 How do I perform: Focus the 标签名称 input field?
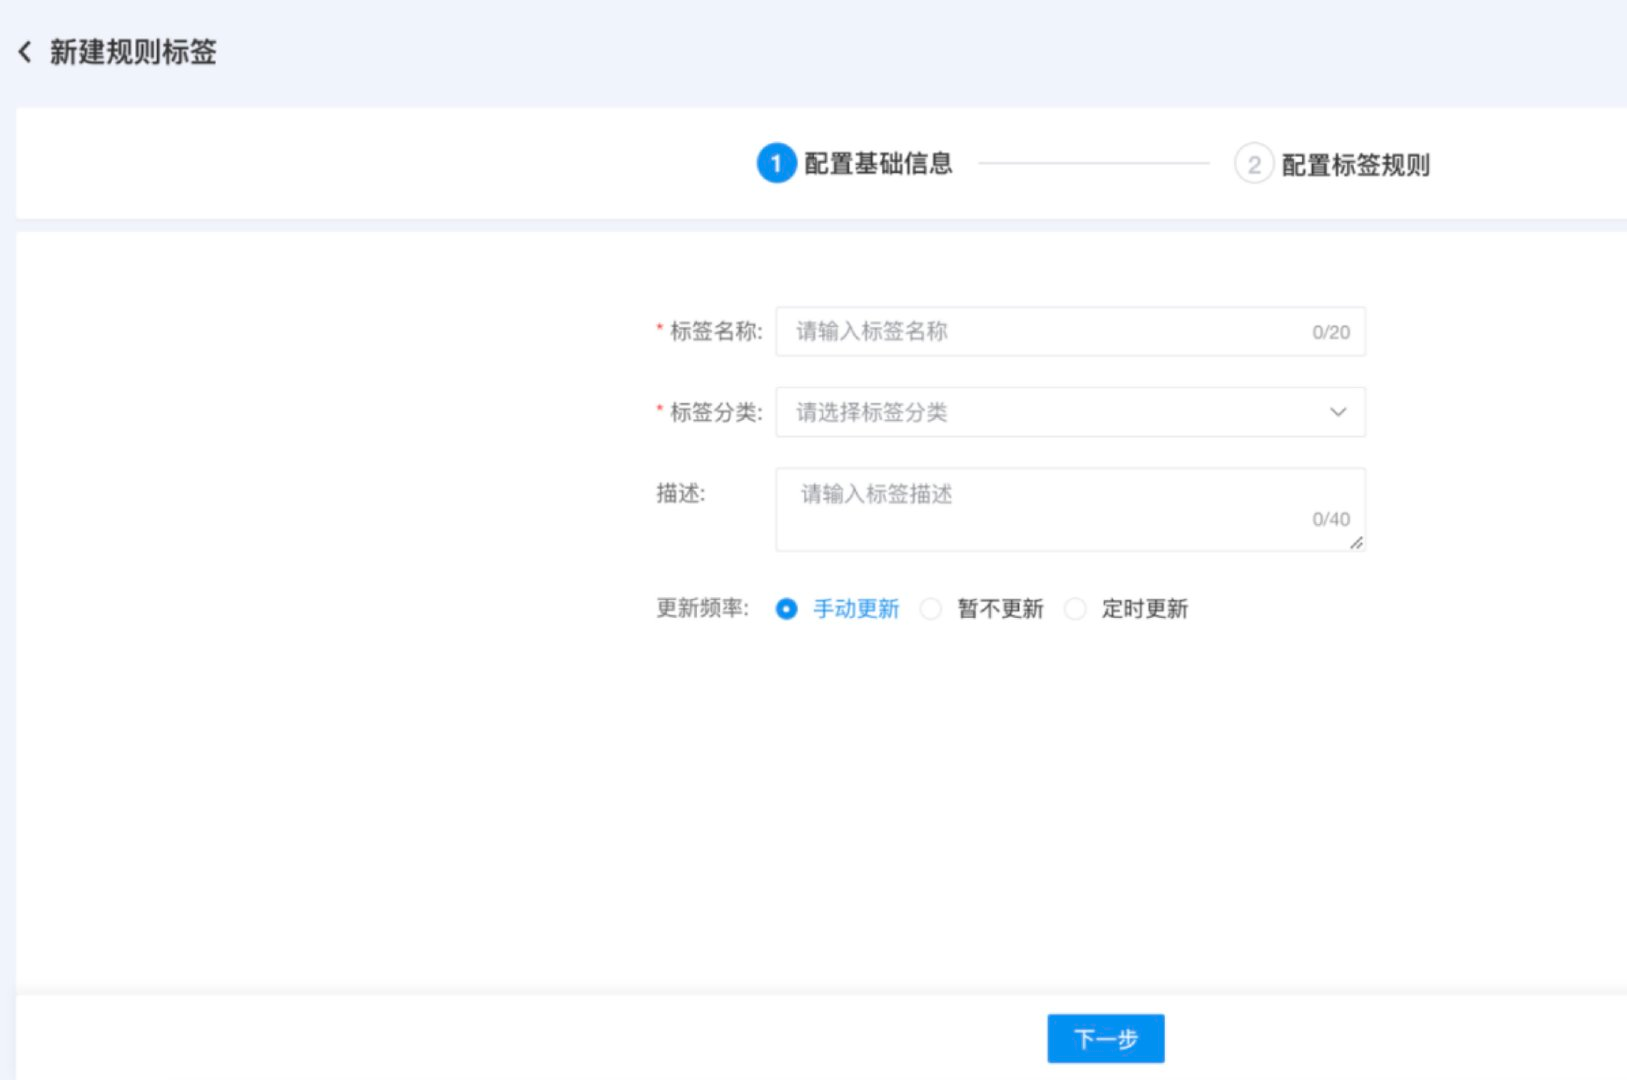point(1070,332)
